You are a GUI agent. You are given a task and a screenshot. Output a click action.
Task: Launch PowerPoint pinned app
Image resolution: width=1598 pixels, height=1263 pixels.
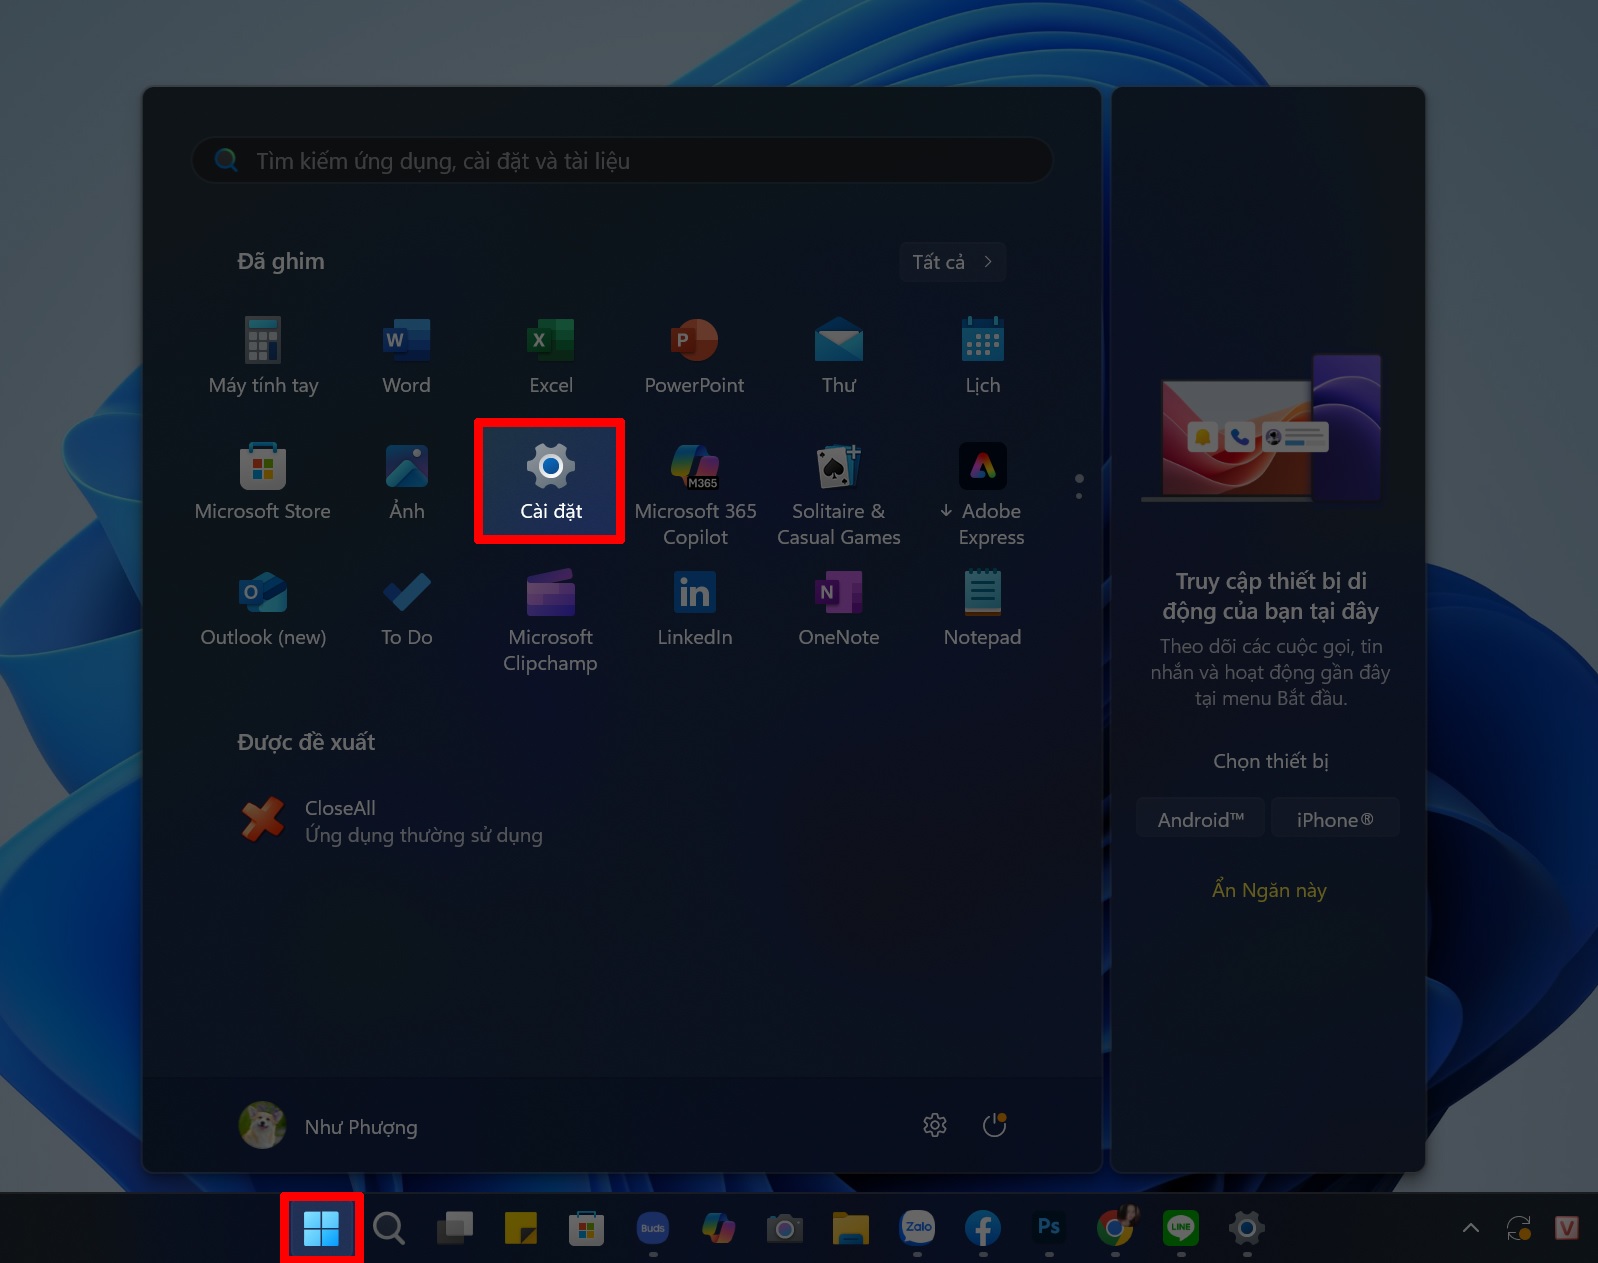coord(694,355)
